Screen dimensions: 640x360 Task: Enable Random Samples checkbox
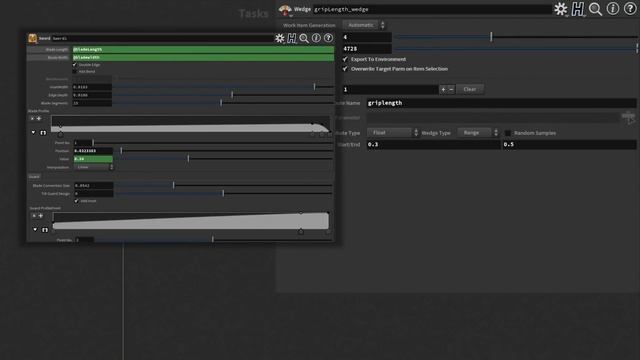pos(508,133)
